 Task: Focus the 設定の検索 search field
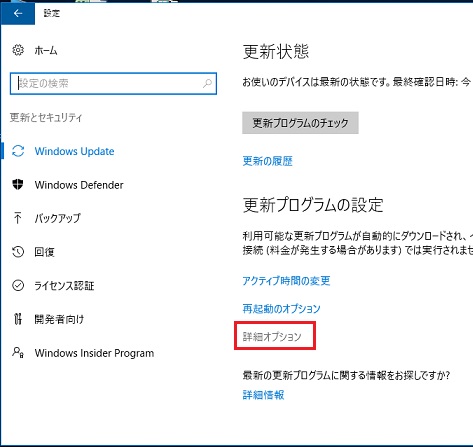pyautogui.click(x=113, y=83)
